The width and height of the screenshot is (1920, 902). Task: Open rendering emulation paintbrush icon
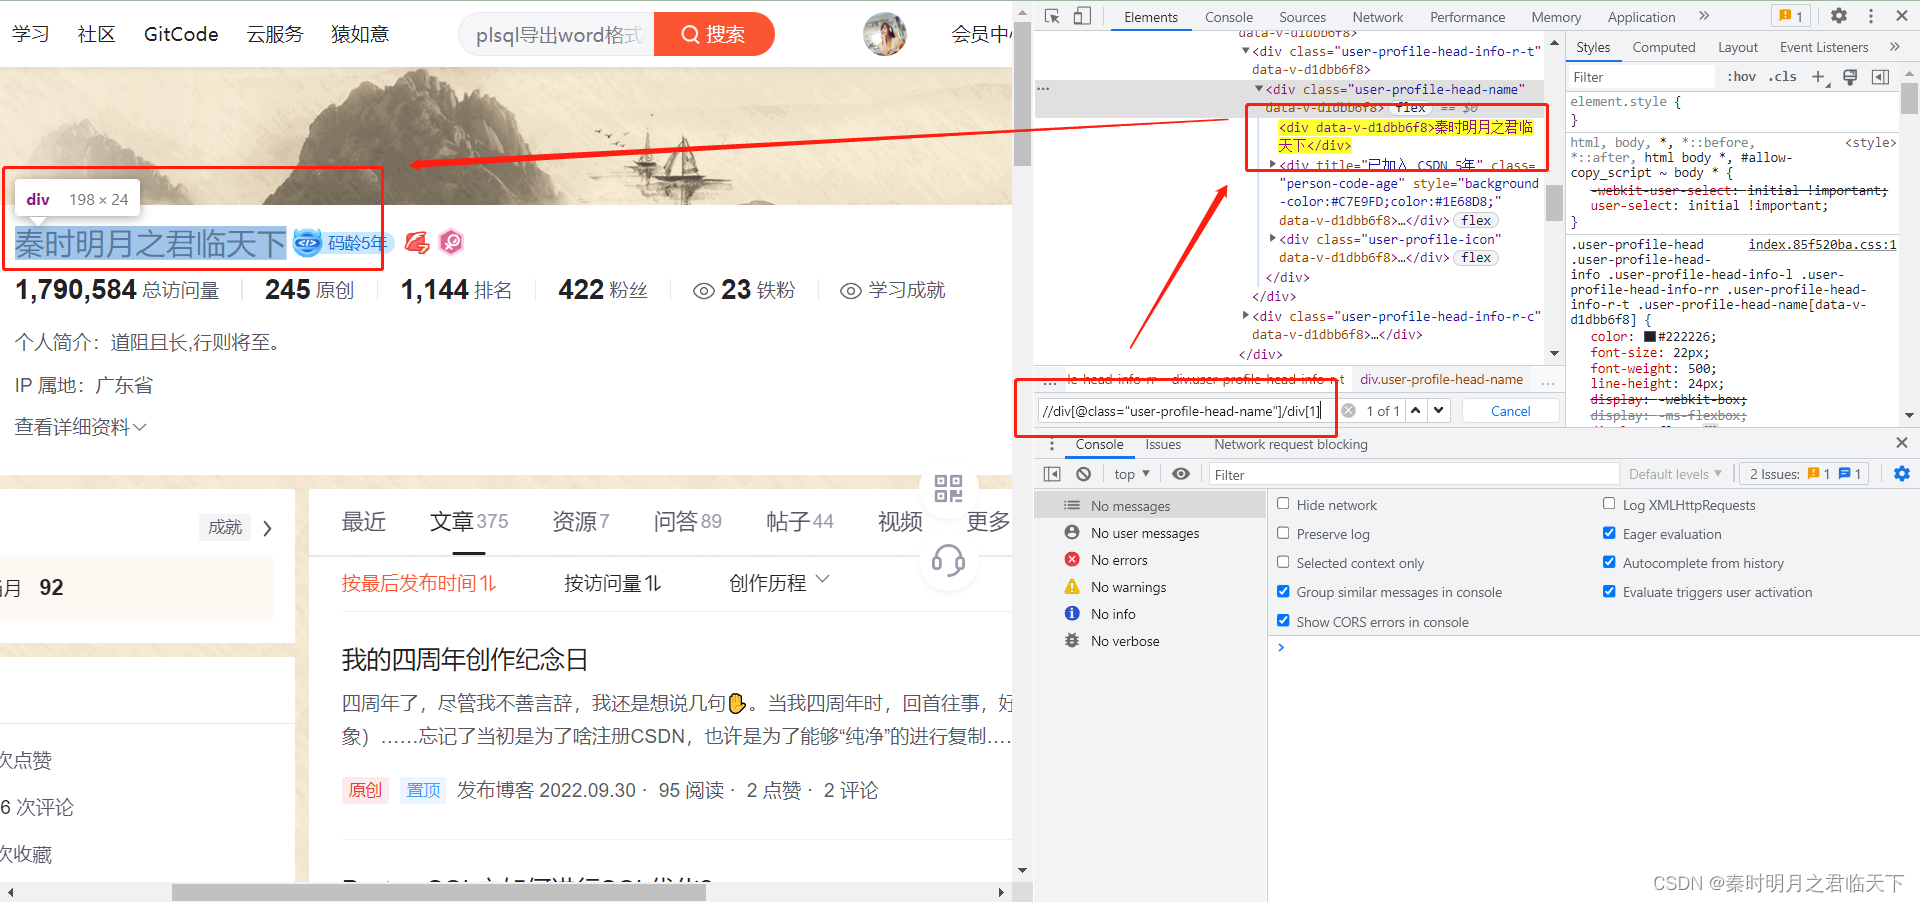(x=1850, y=77)
